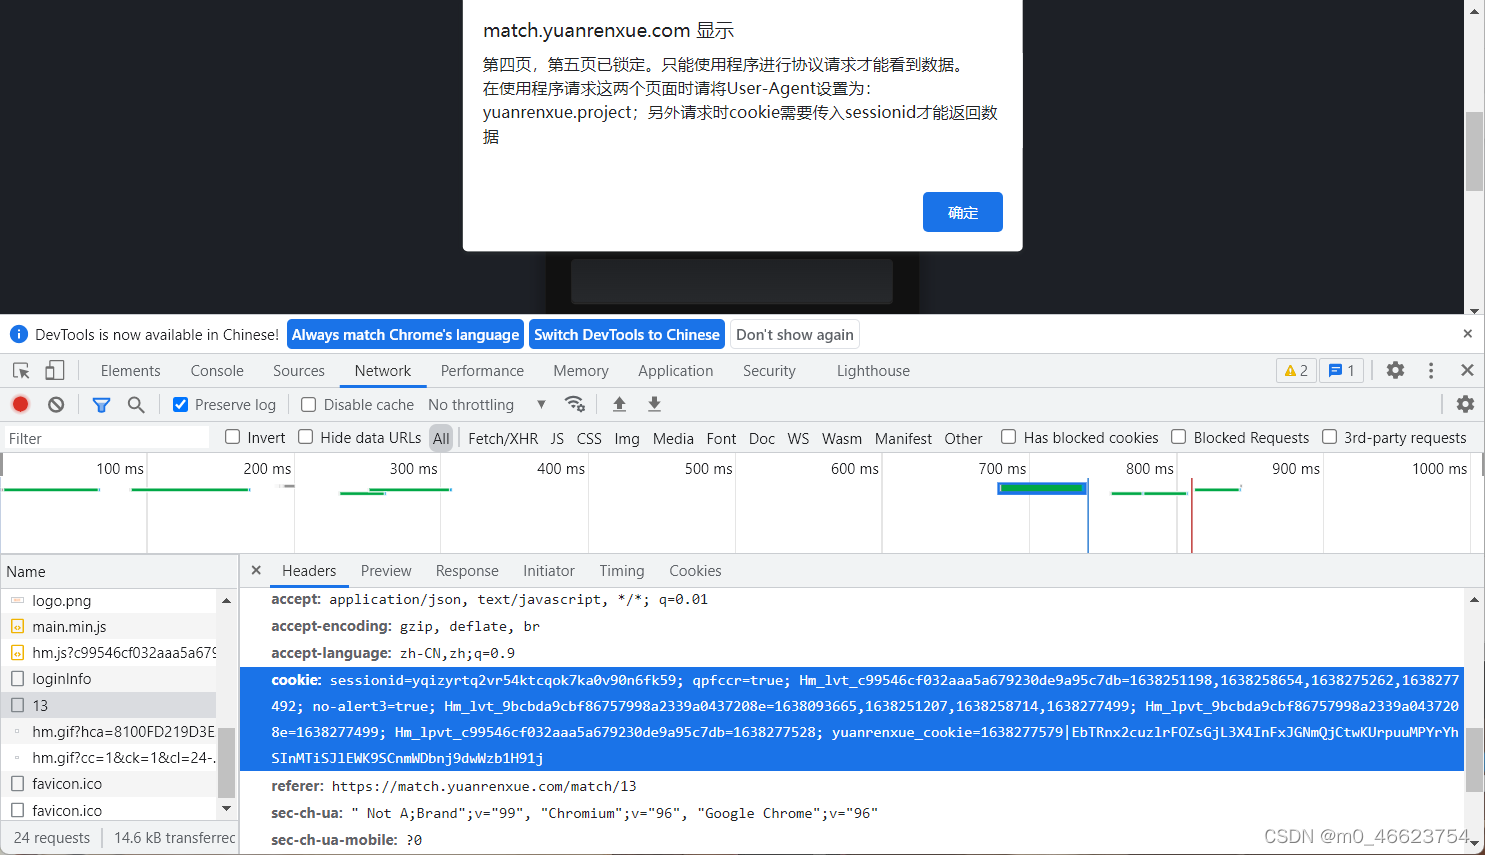
Task: Filter requests by JS type
Action: point(557,438)
